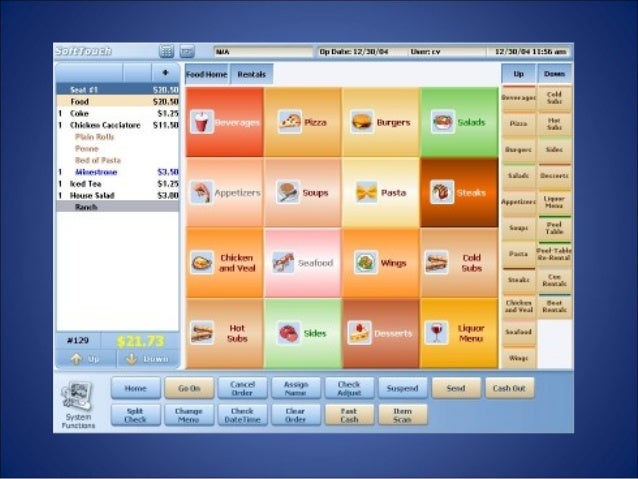This screenshot has height=479, width=638.
Task: Click the Clear Order button
Action: click(x=296, y=415)
